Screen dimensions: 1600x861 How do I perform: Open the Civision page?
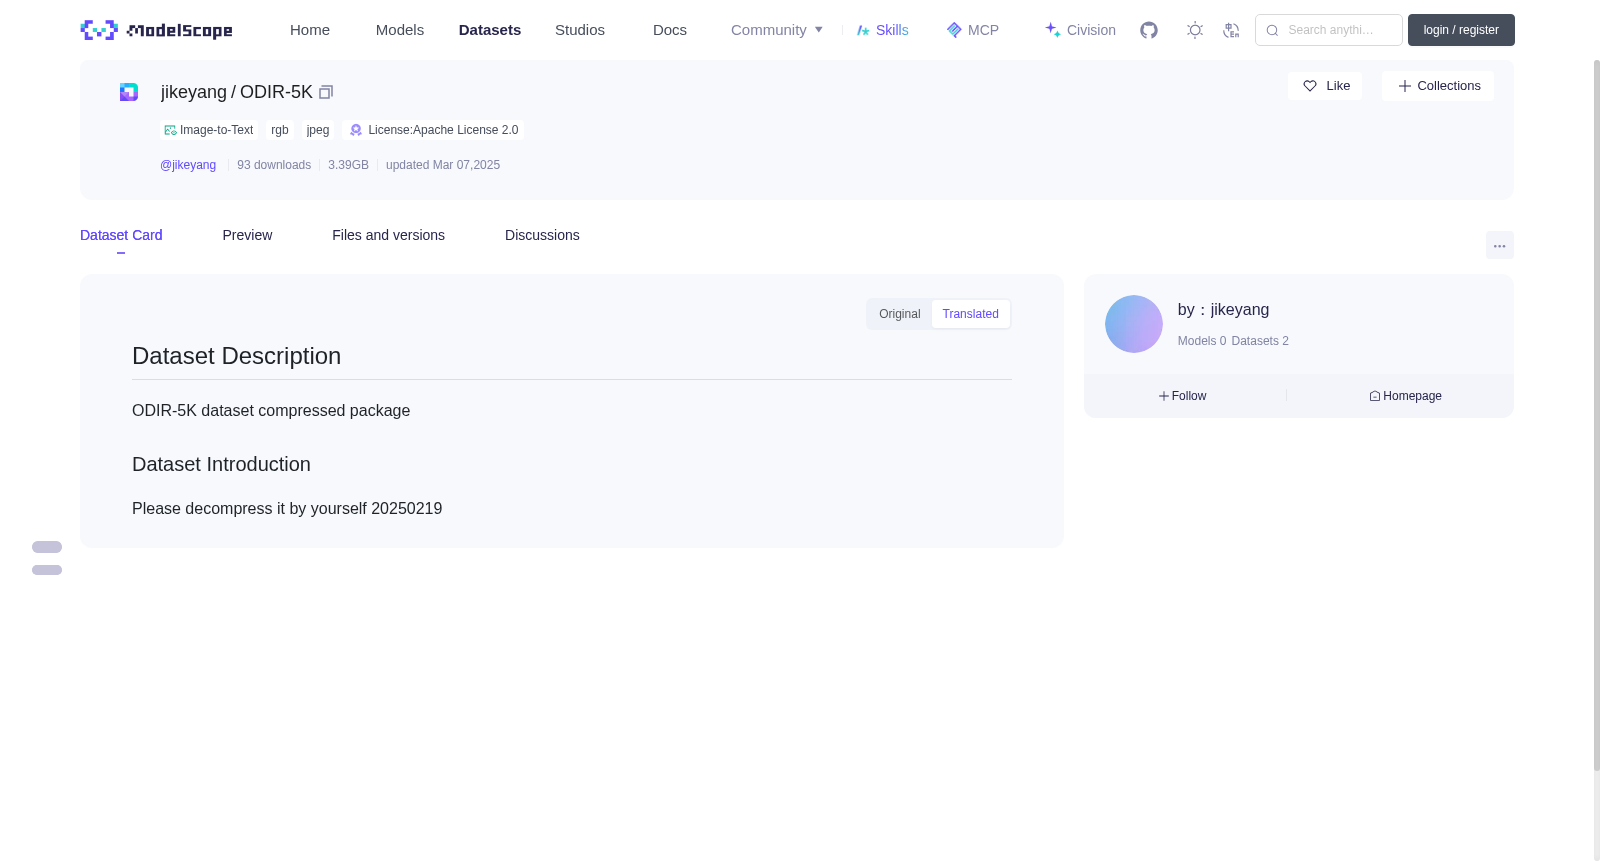click(1080, 30)
